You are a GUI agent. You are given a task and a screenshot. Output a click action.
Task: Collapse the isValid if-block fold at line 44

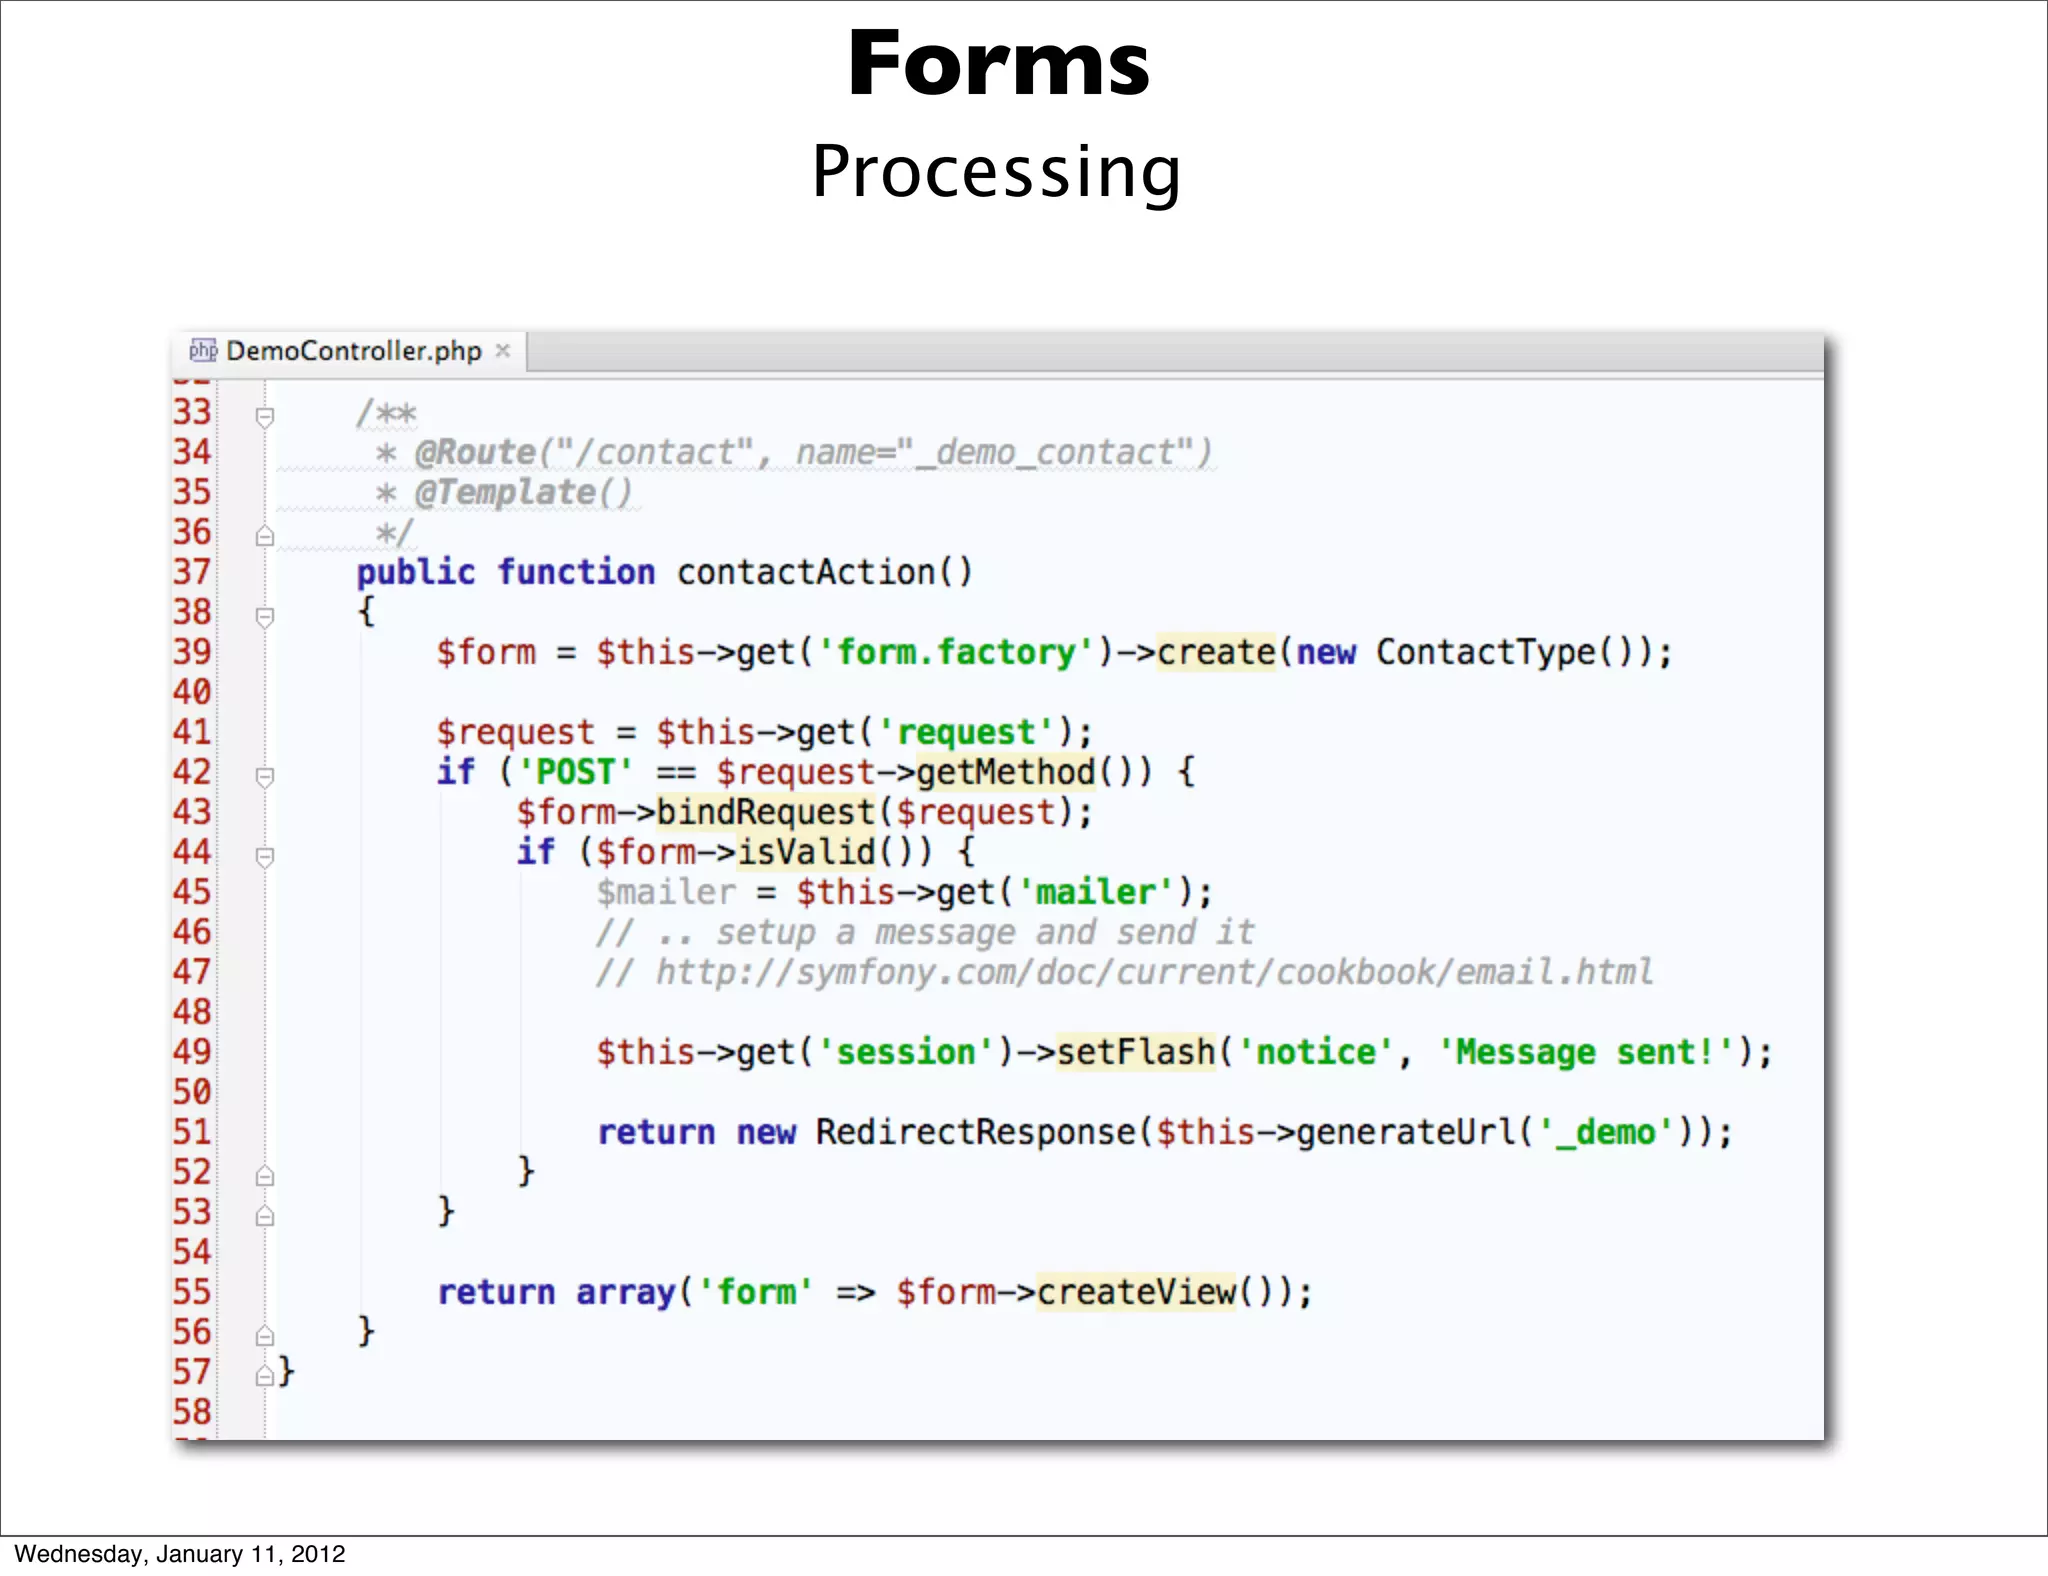coord(264,856)
